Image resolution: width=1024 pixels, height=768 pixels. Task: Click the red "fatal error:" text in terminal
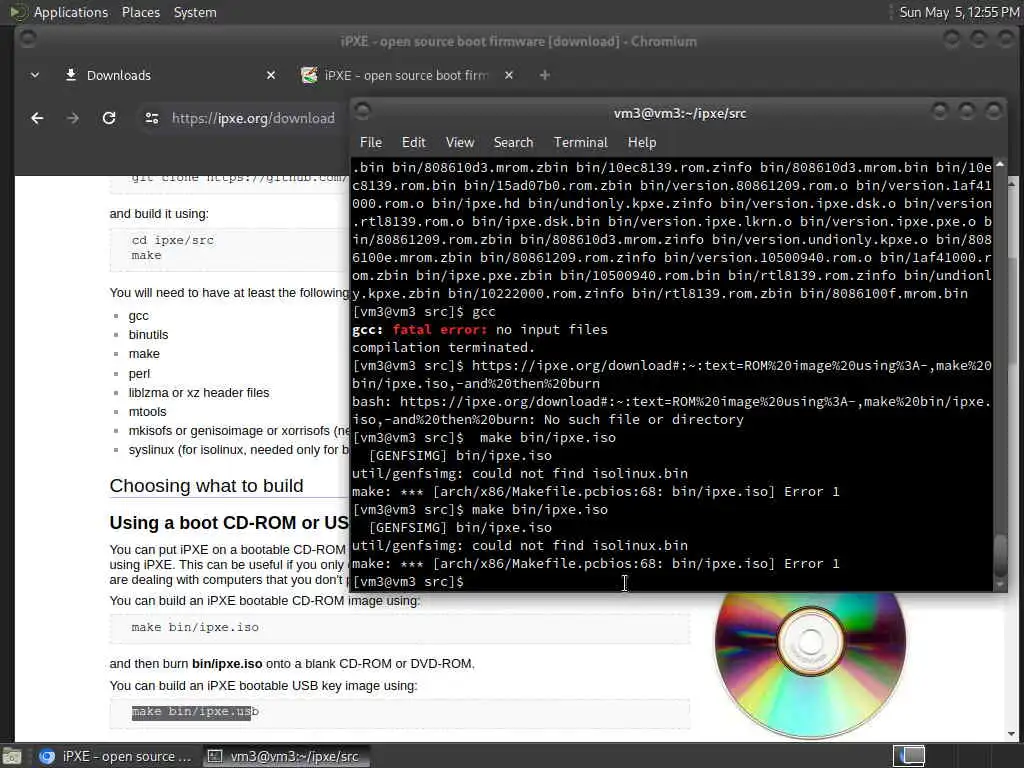439,330
